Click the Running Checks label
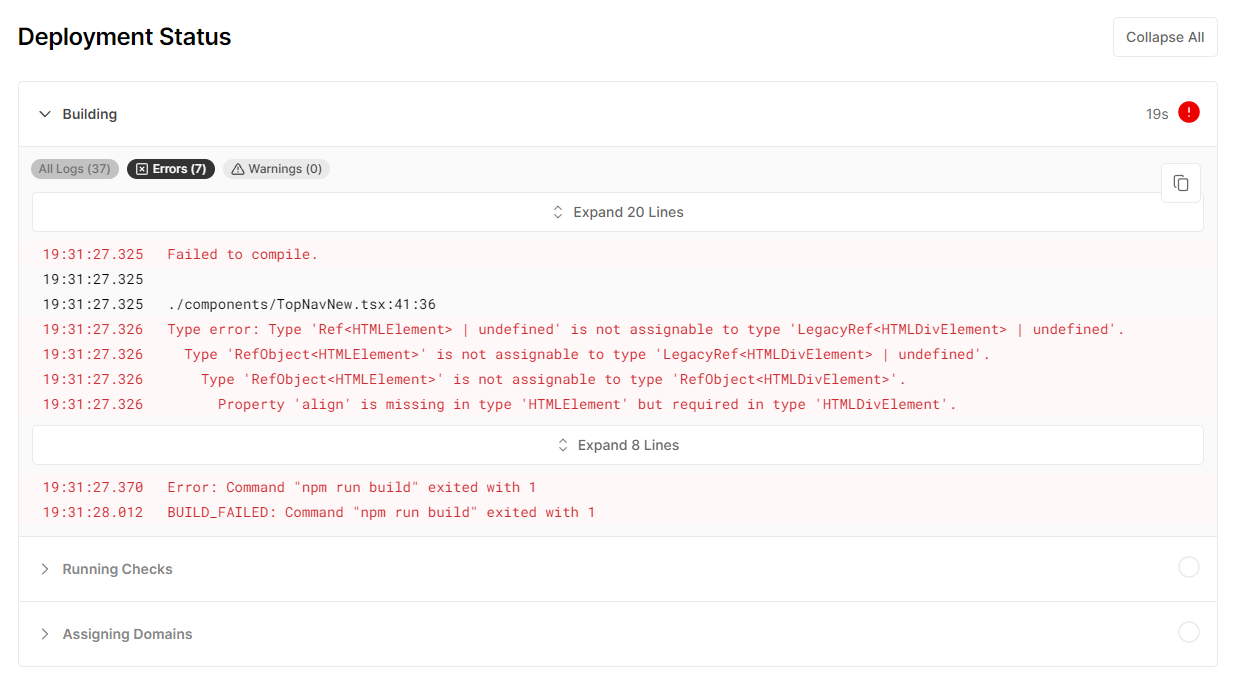This screenshot has height=686, width=1236. (117, 569)
